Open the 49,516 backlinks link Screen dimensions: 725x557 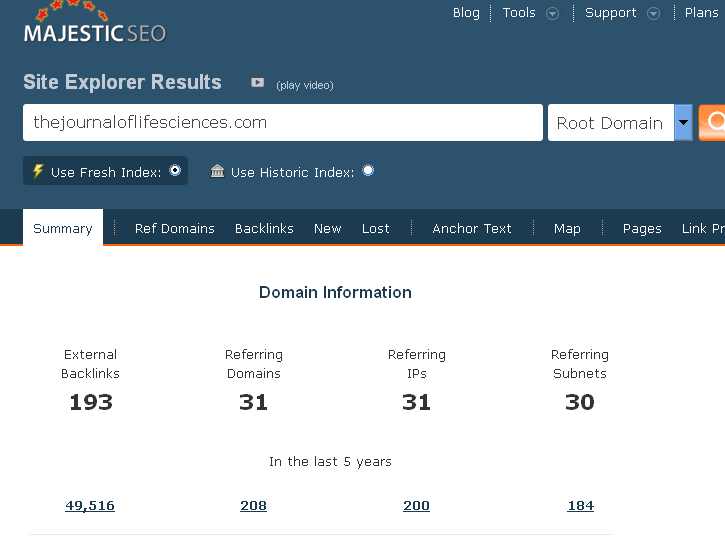pyautogui.click(x=90, y=506)
